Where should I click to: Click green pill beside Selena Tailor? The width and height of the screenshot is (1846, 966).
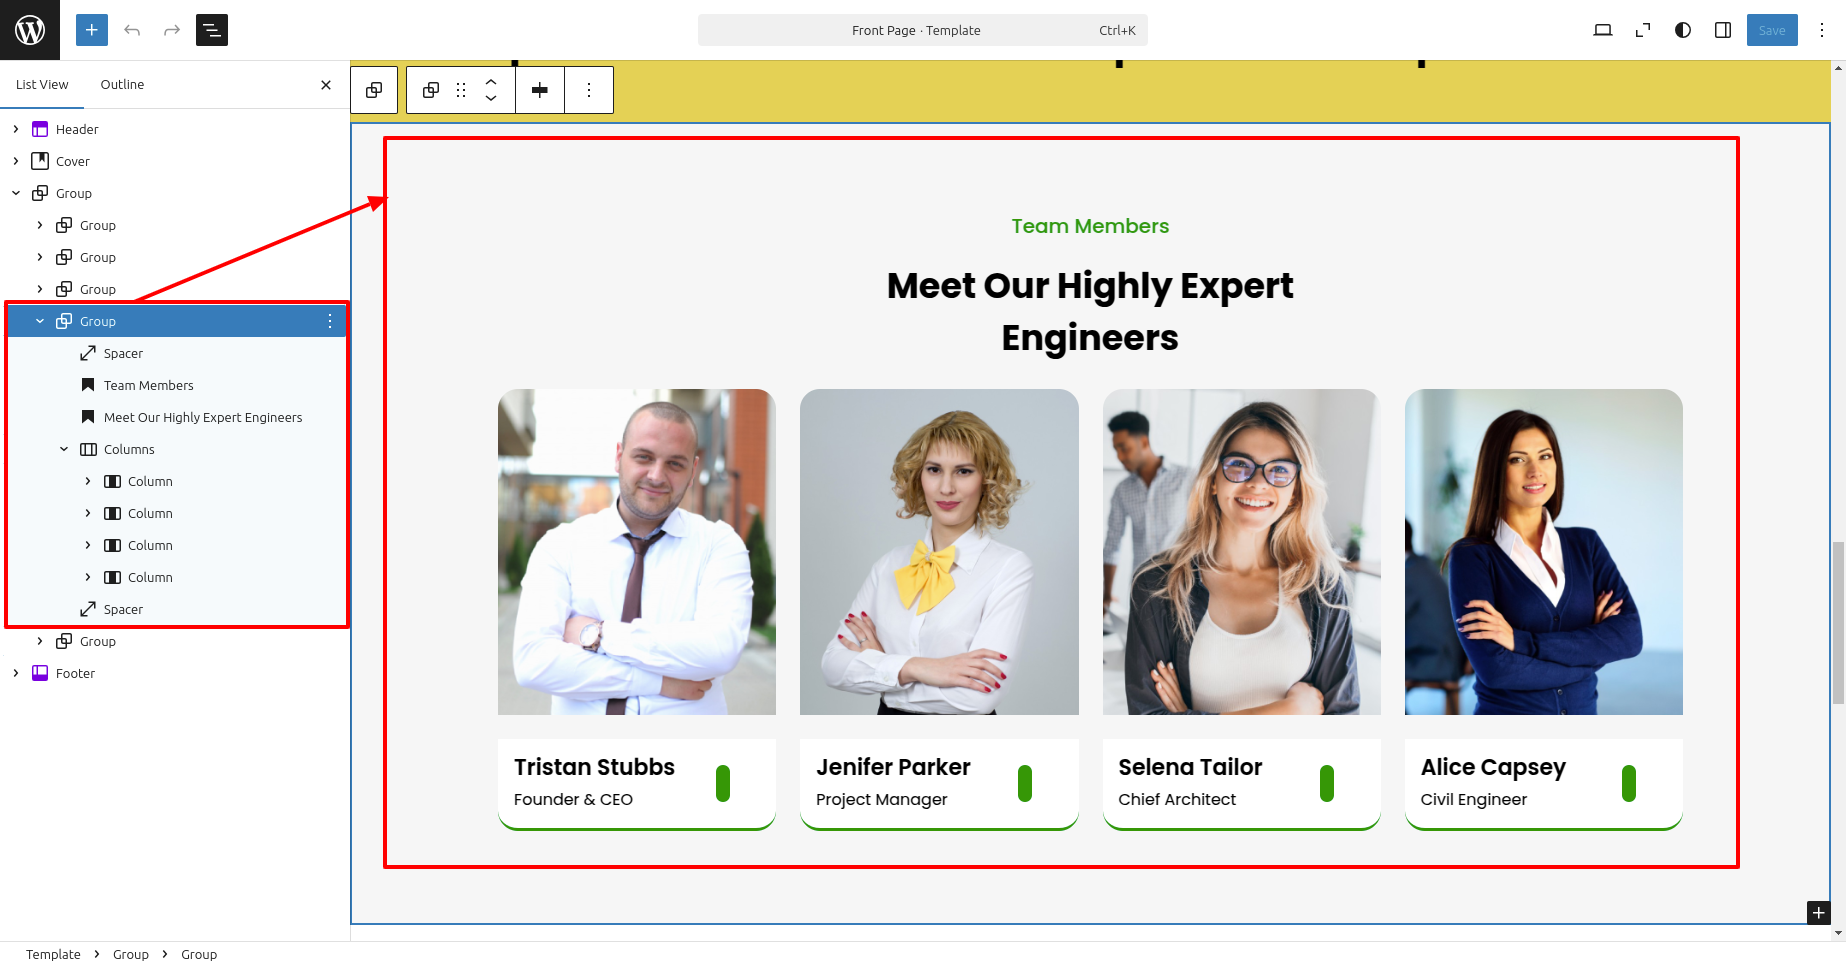(1327, 783)
